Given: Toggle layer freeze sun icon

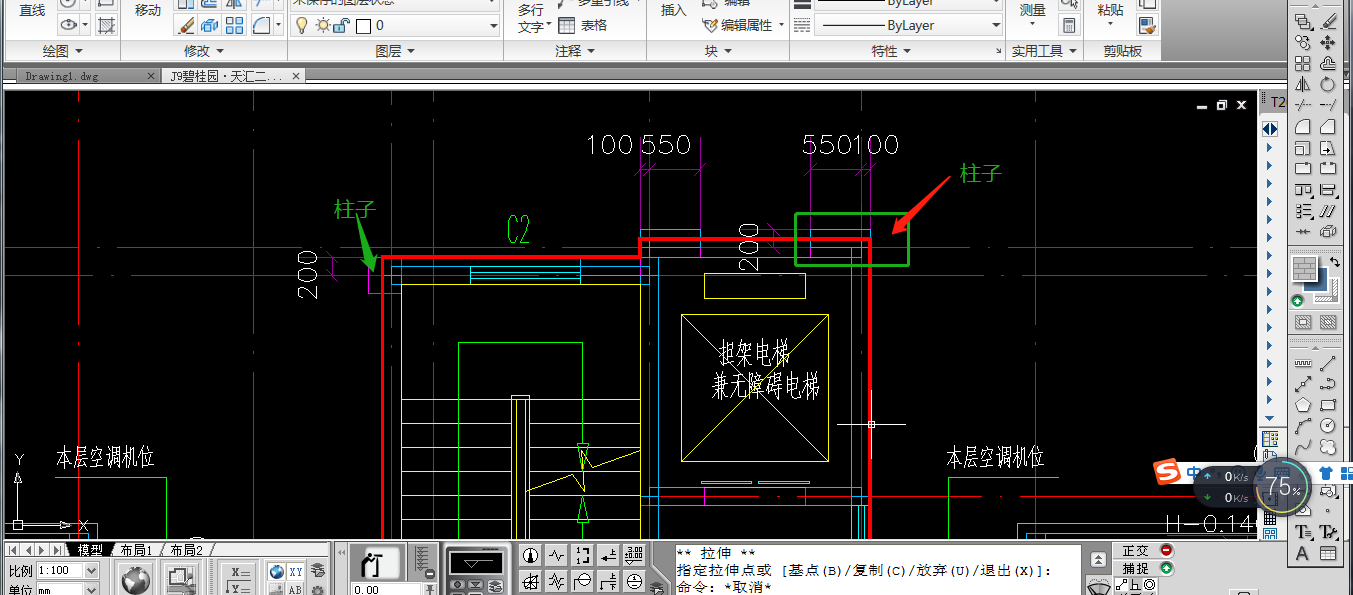Looking at the screenshot, I should [322, 25].
